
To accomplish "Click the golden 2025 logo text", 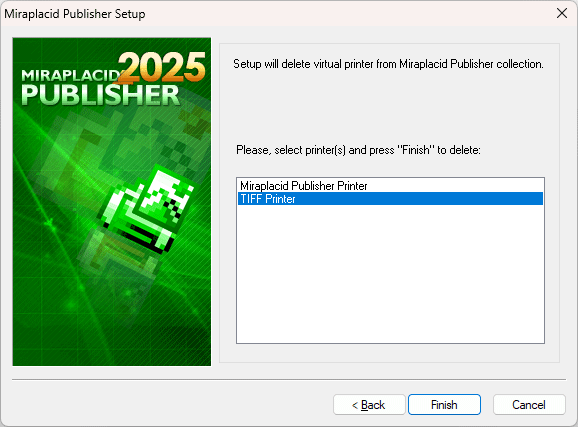I will [x=162, y=67].
